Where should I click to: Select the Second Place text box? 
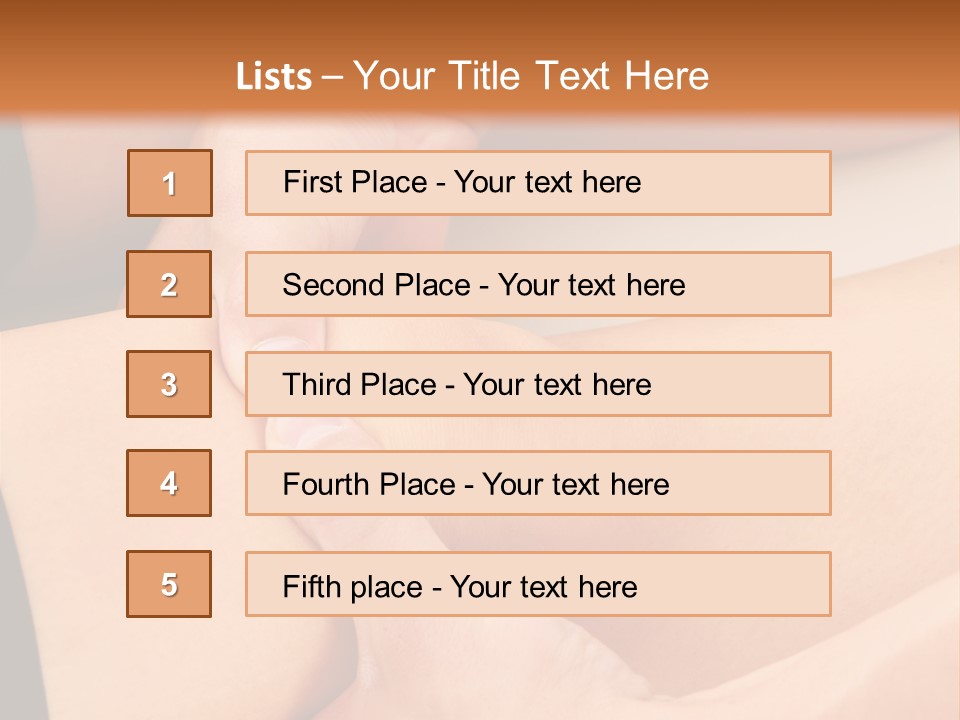[x=538, y=284]
